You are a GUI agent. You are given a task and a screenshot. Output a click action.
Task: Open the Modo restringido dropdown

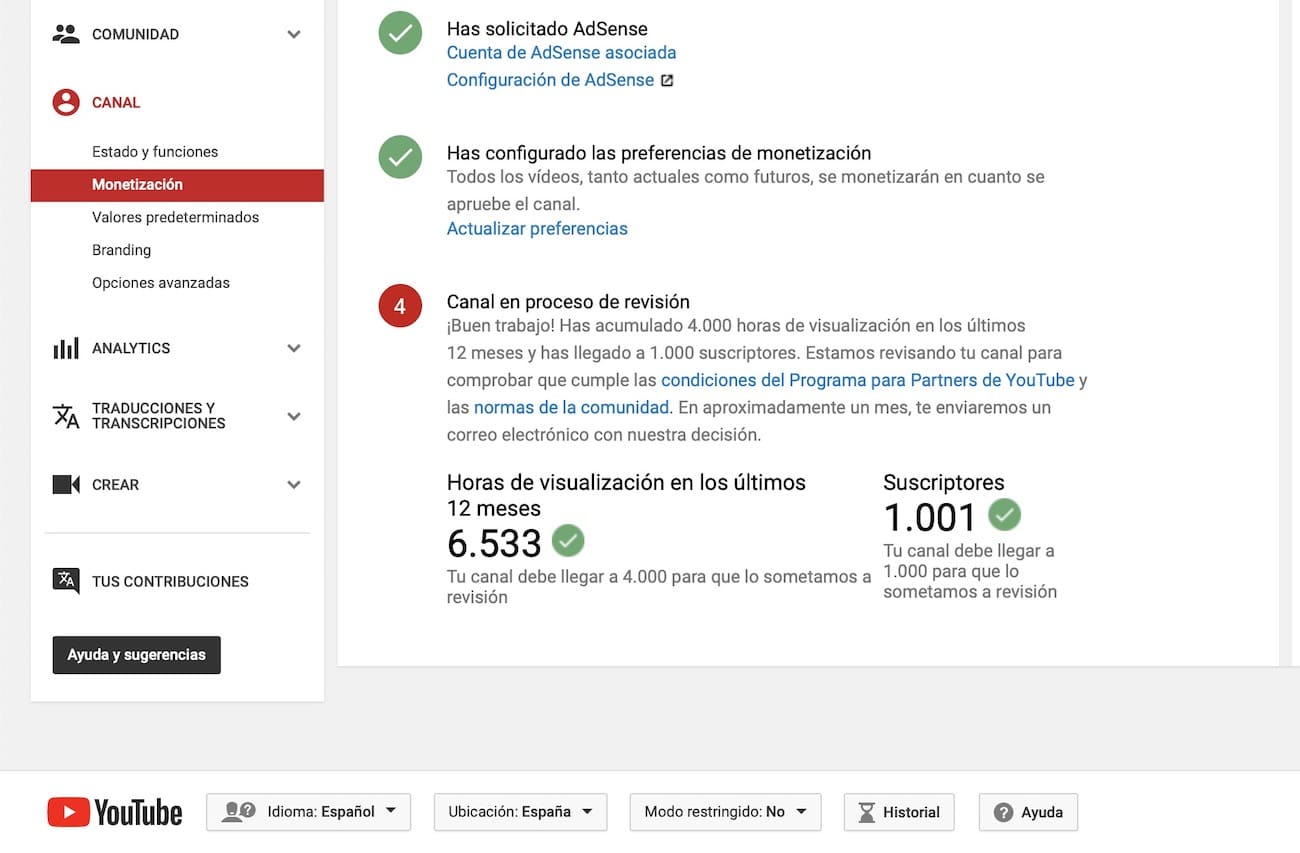724,812
